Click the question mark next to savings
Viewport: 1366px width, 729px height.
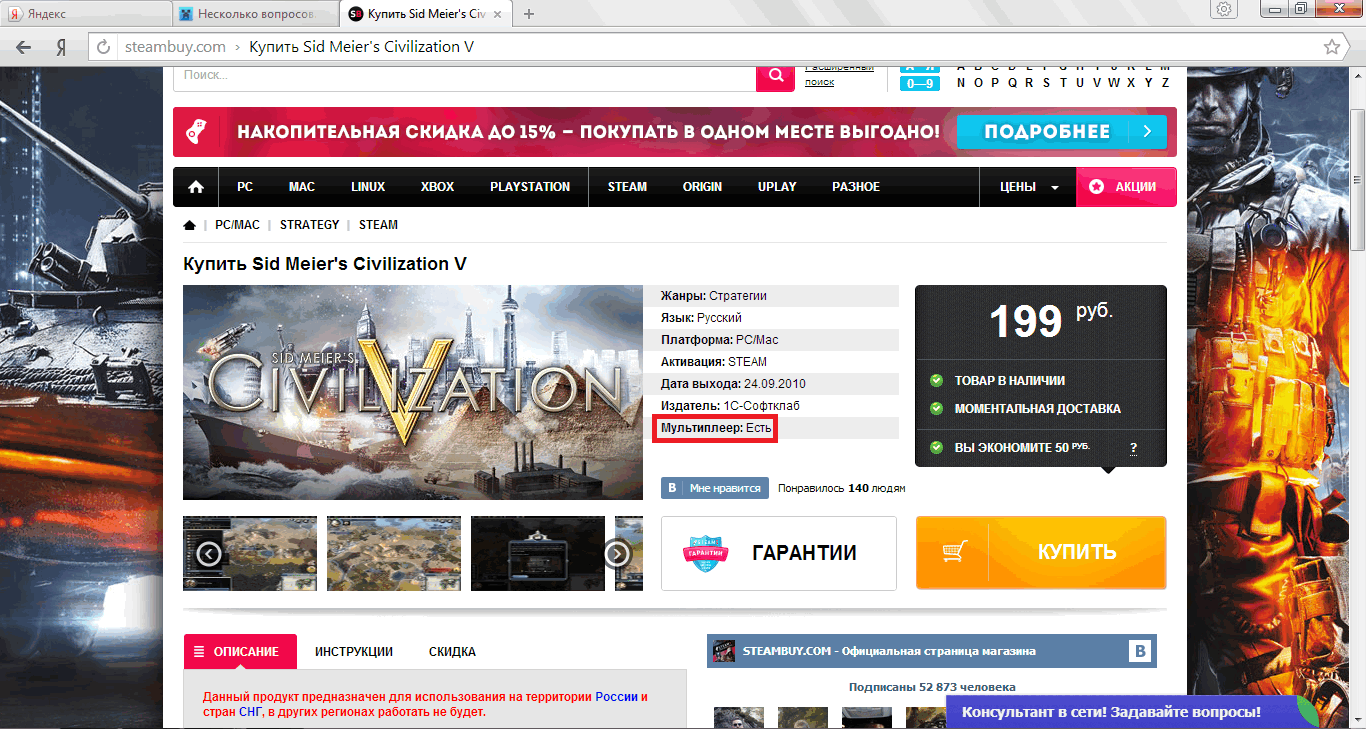(x=1133, y=448)
